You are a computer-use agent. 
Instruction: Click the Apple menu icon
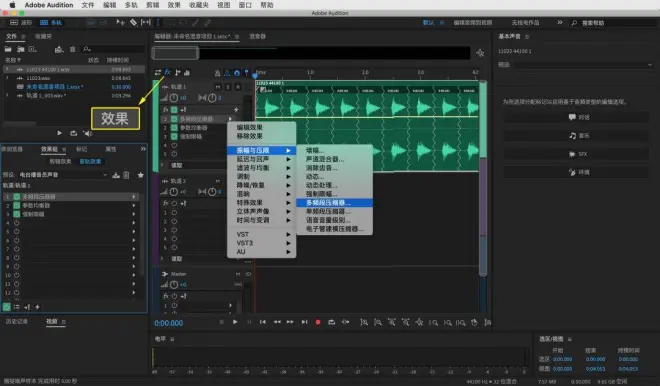[12, 5]
